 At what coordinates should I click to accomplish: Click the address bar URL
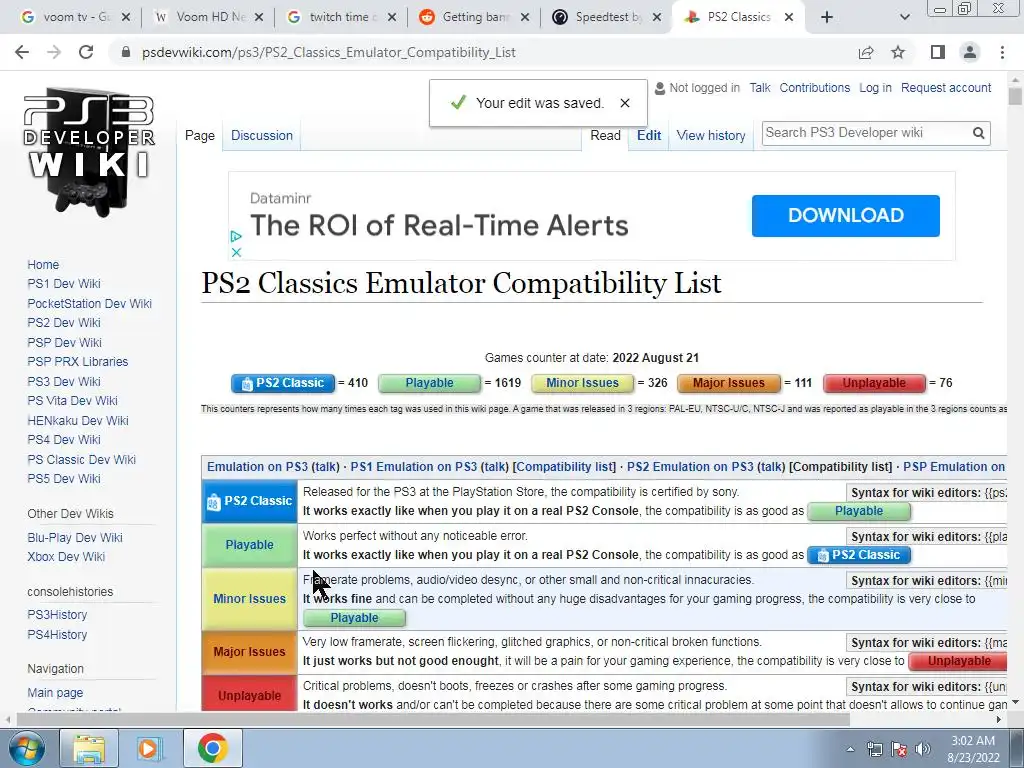tap(328, 52)
